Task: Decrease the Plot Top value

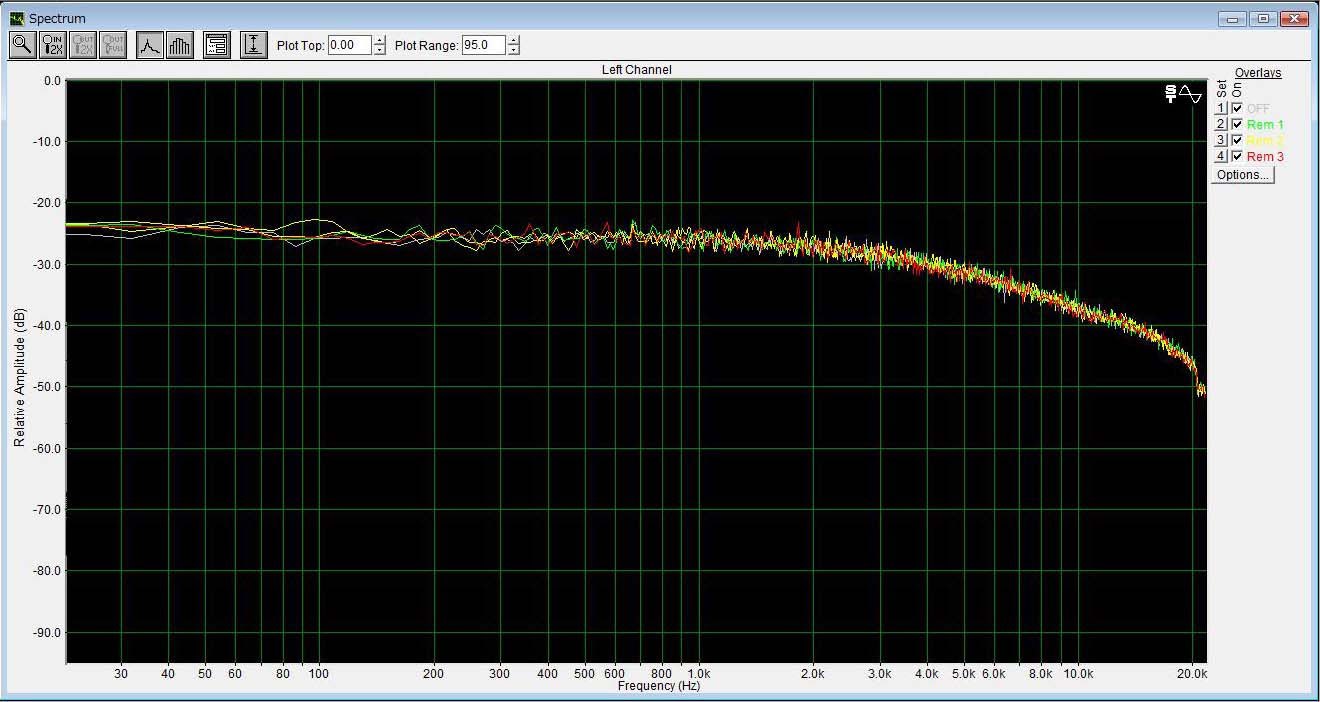Action: point(379,50)
